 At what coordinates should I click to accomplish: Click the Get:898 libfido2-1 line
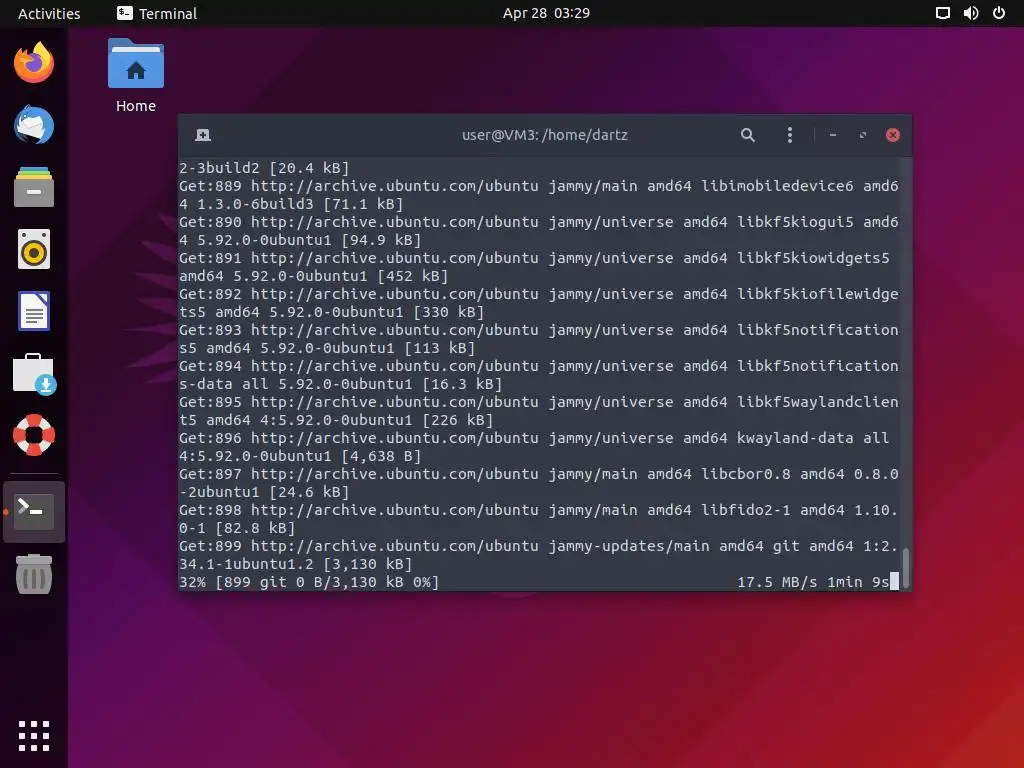click(x=539, y=519)
